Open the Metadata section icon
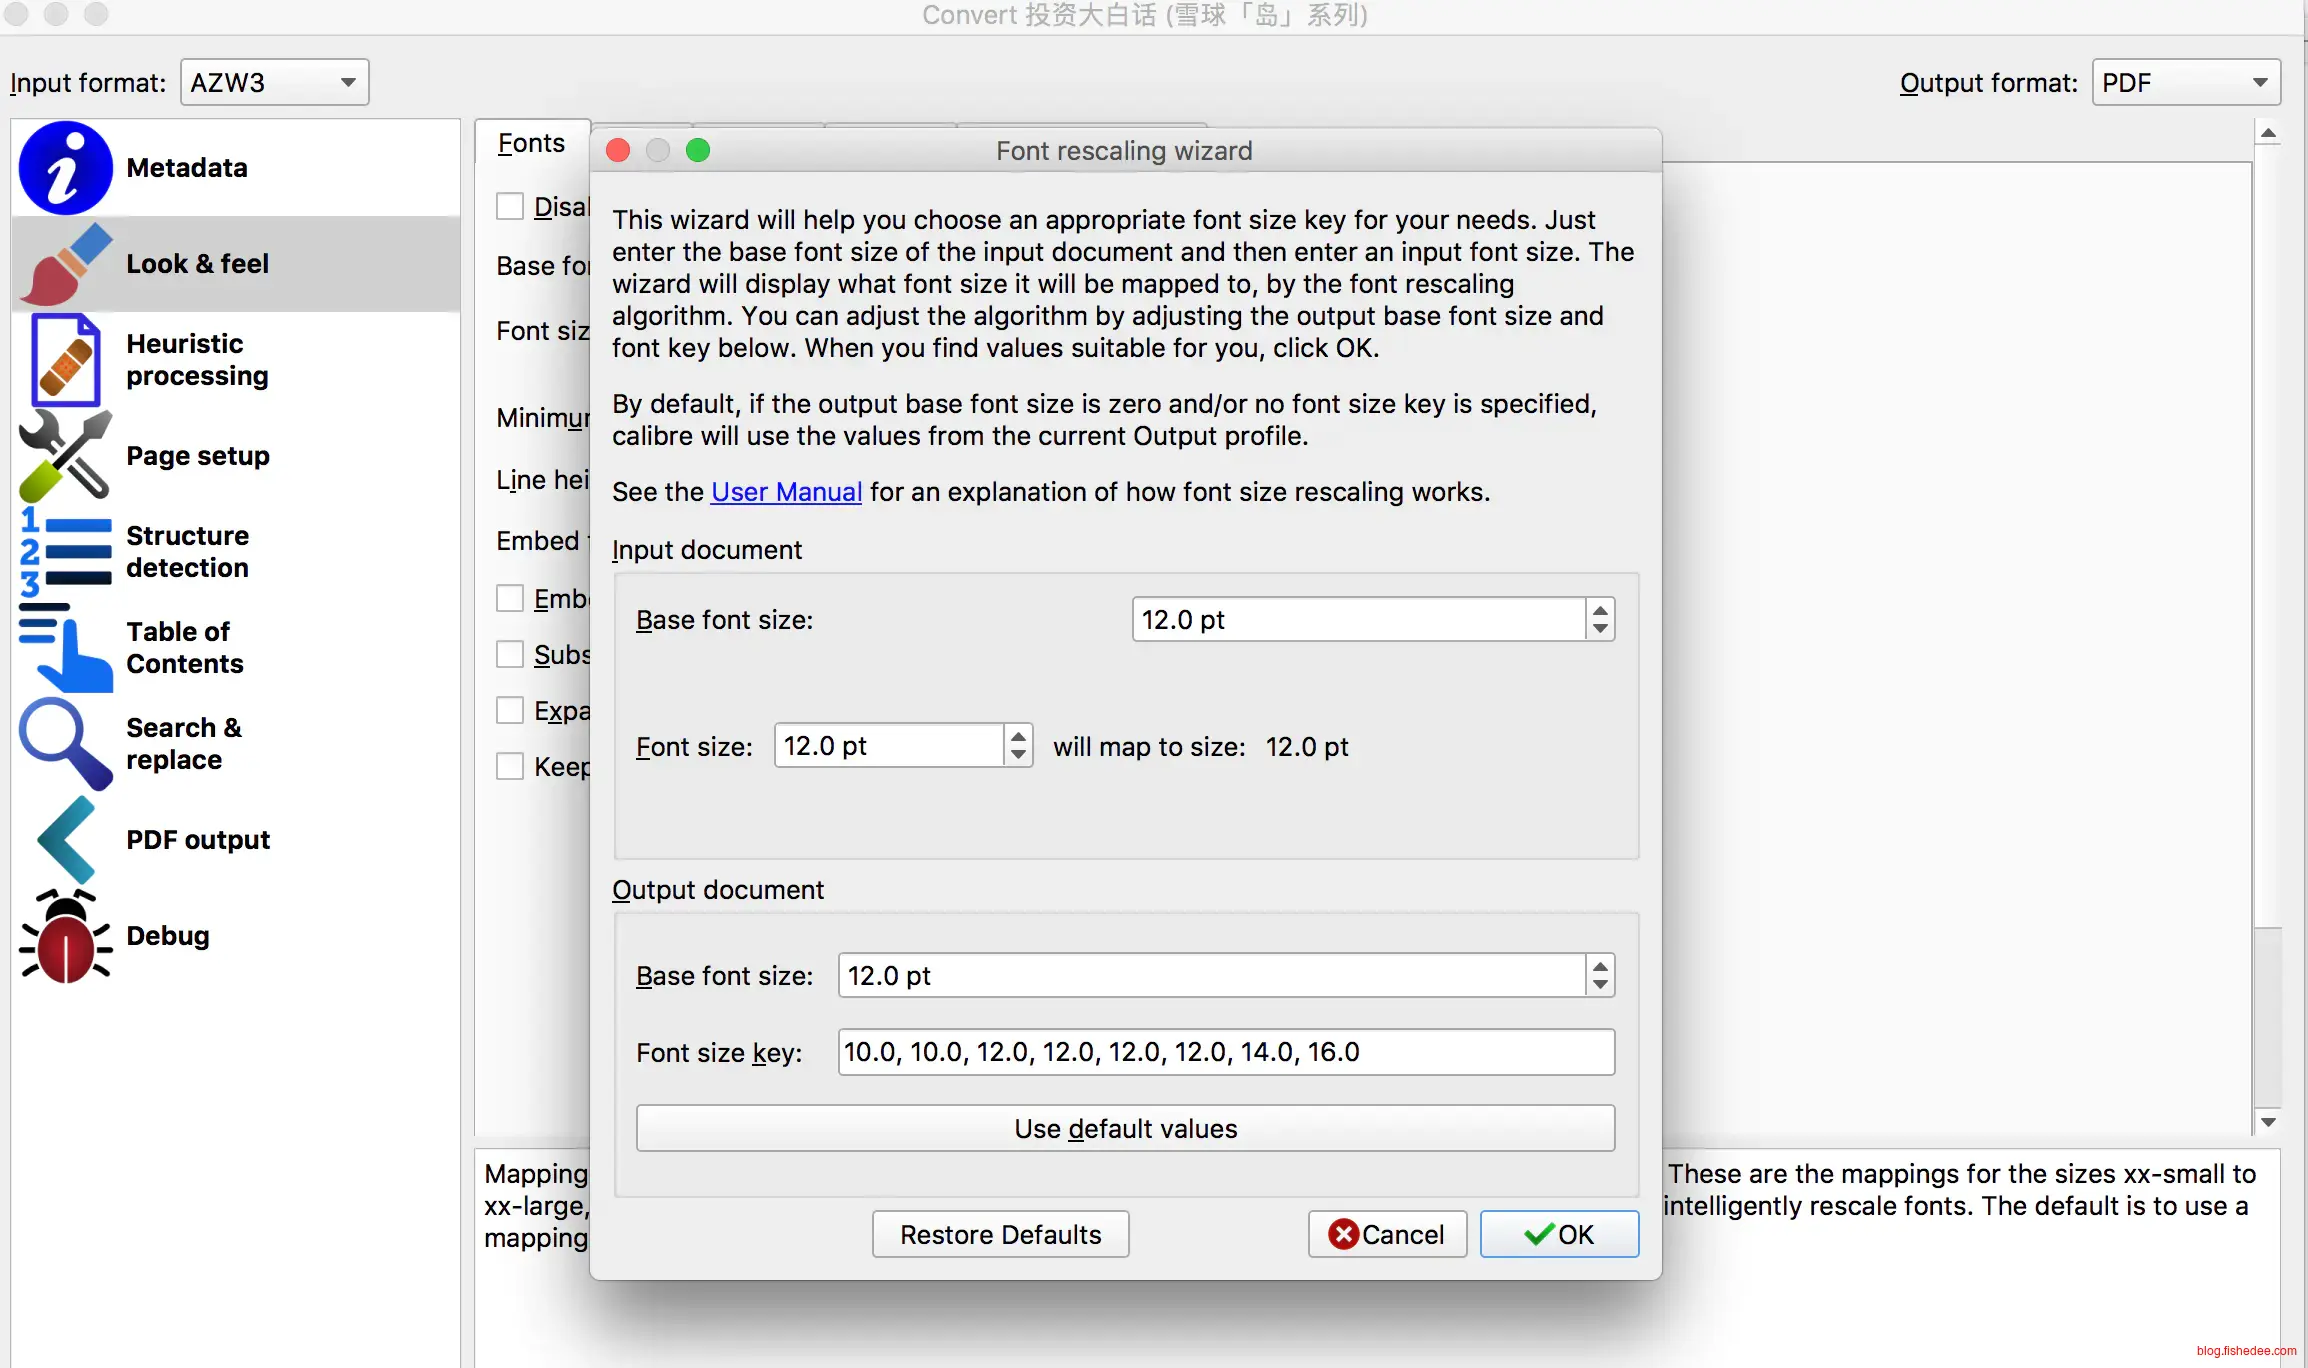Screen dimensions: 2308x1368 (x=66, y=167)
